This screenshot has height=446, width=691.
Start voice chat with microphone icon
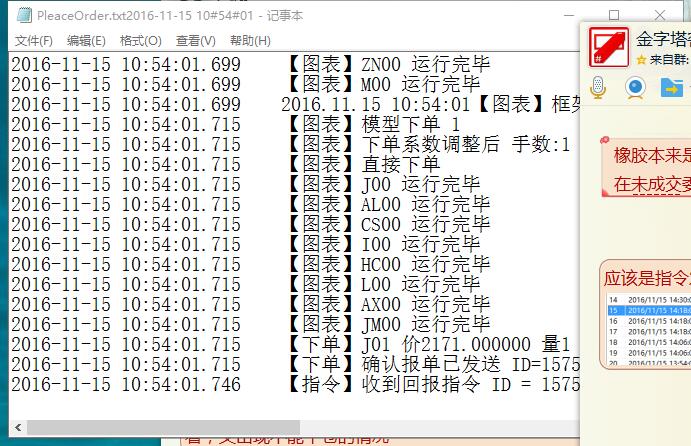(599, 88)
